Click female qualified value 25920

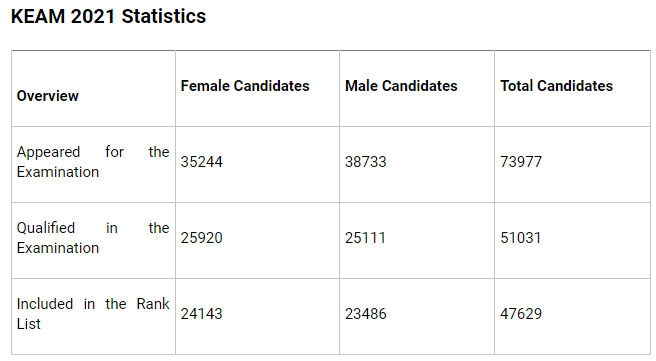201,238
